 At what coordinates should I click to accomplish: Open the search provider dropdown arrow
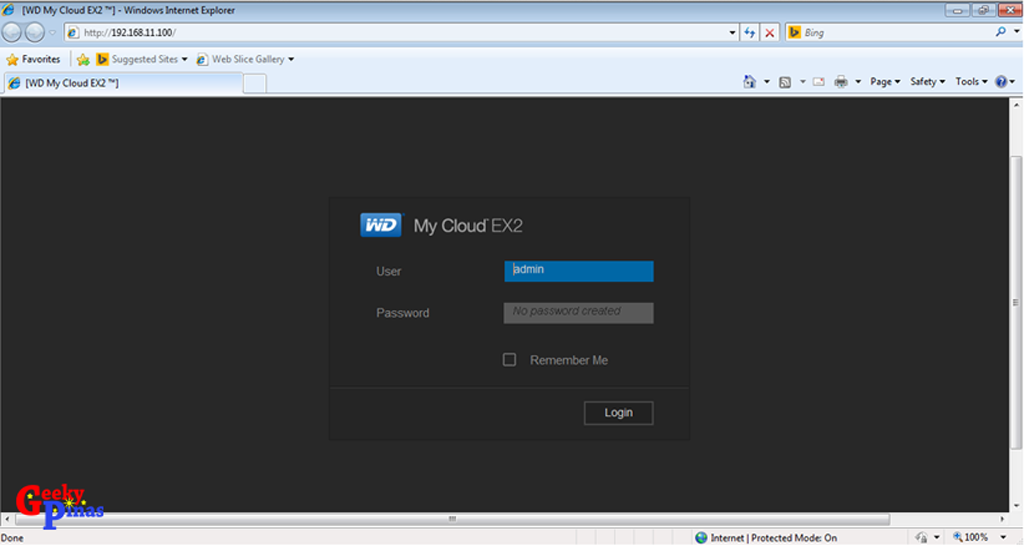1016,32
